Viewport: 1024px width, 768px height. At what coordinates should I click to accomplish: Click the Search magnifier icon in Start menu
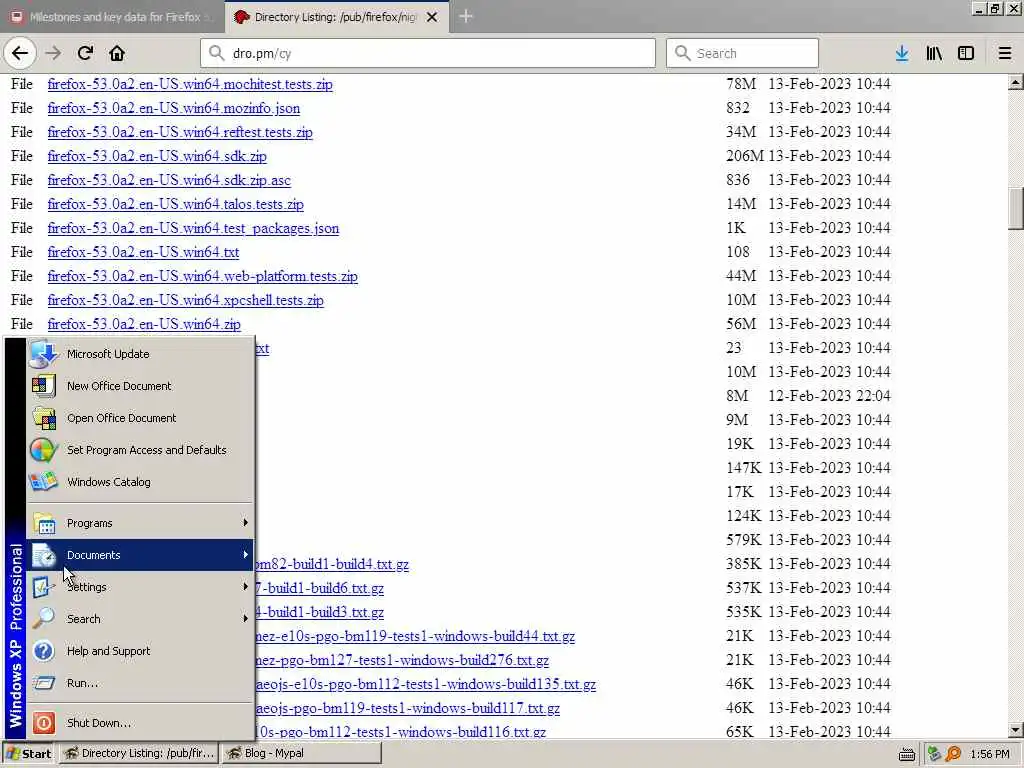[x=44, y=618]
